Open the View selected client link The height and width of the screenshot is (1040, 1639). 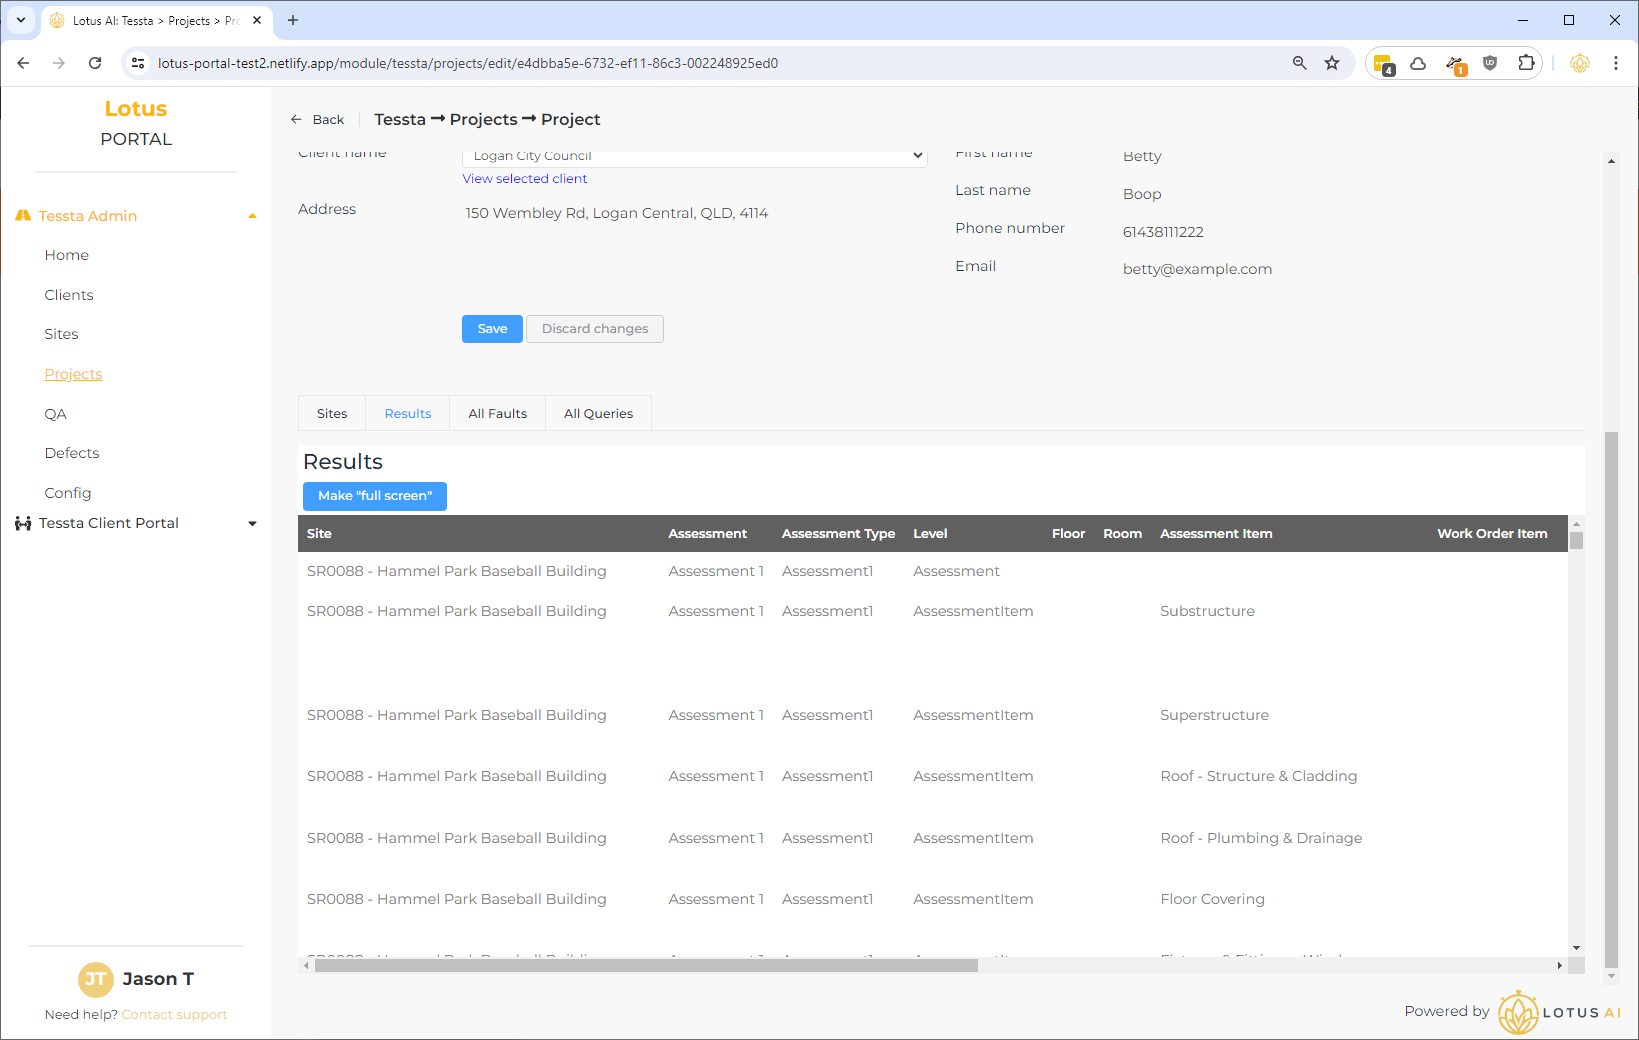(525, 179)
